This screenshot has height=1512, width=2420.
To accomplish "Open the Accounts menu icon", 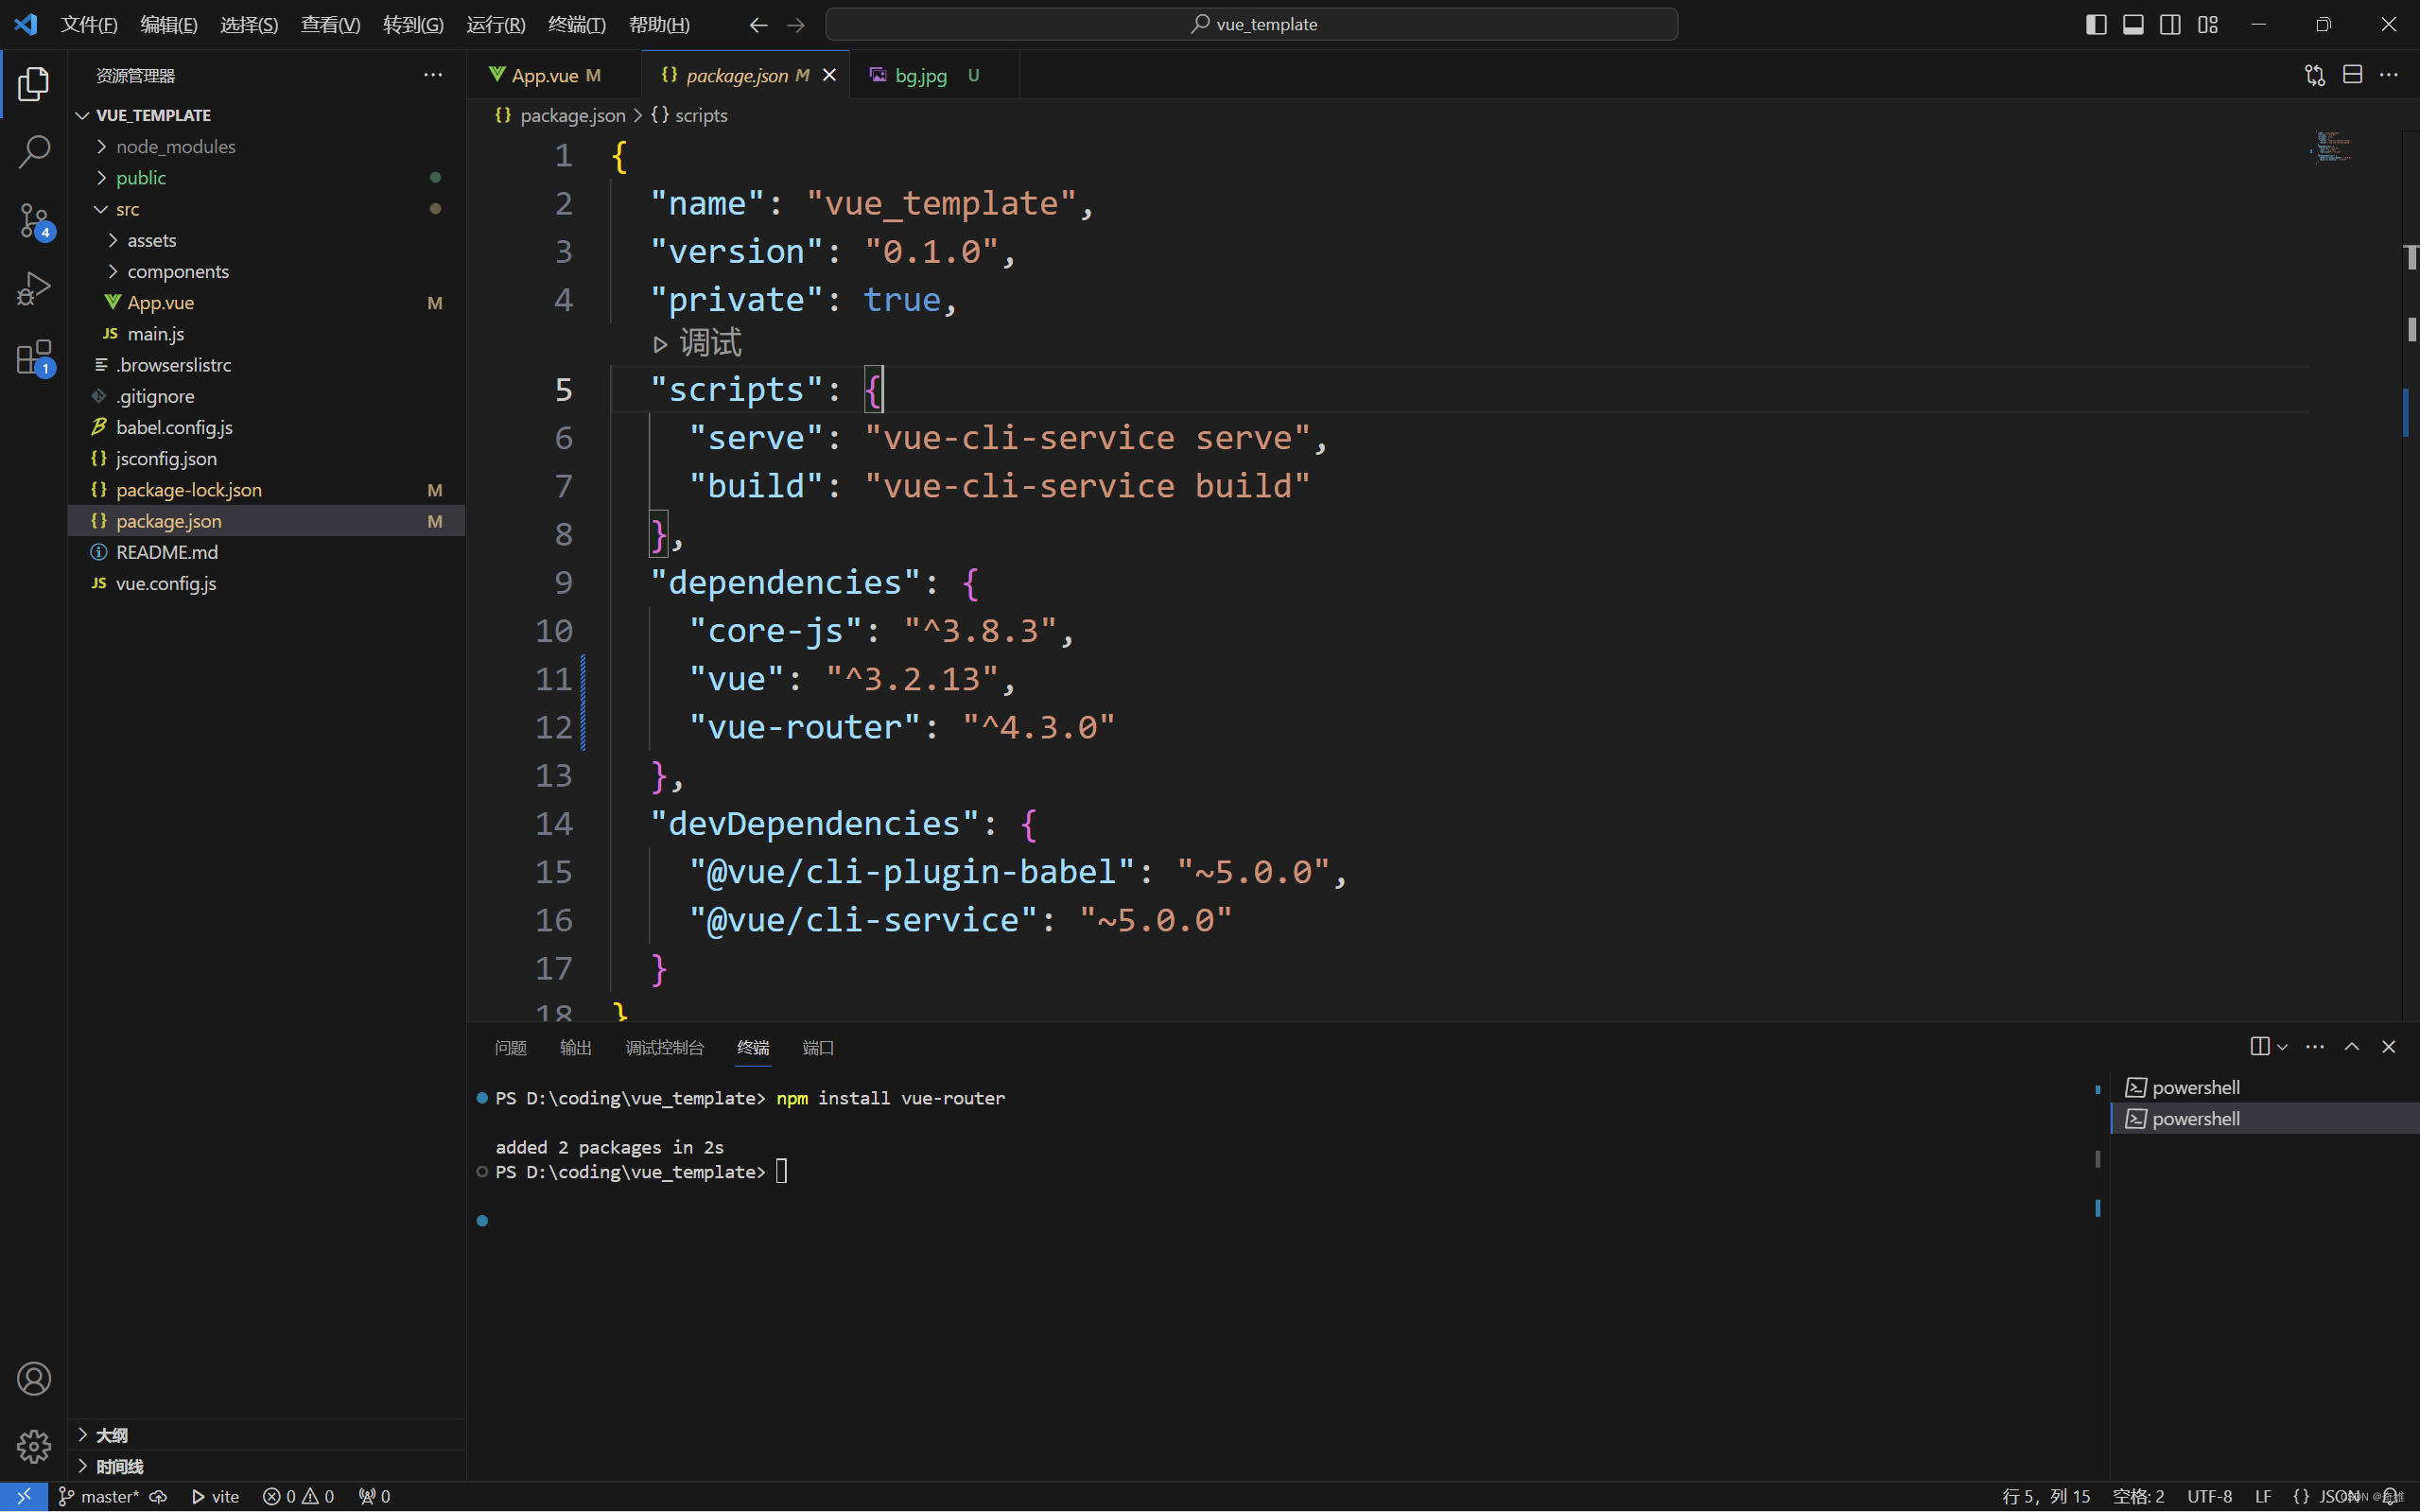I will (34, 1379).
